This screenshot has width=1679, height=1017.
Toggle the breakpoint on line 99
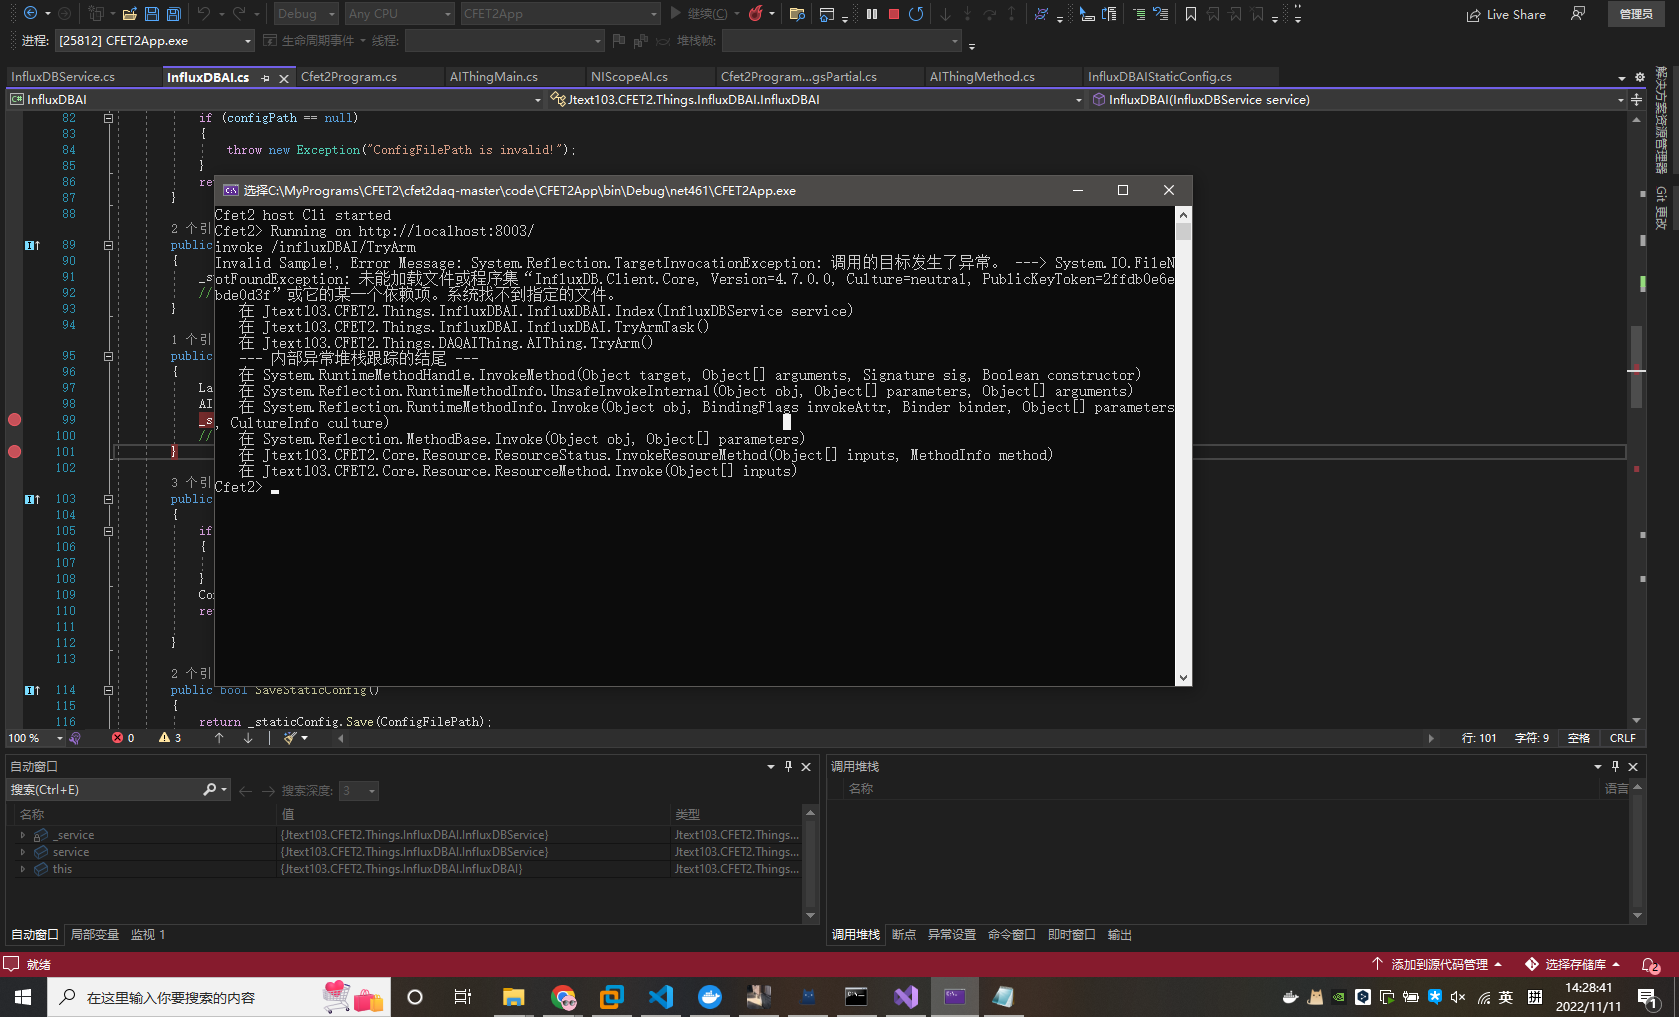tap(15, 420)
